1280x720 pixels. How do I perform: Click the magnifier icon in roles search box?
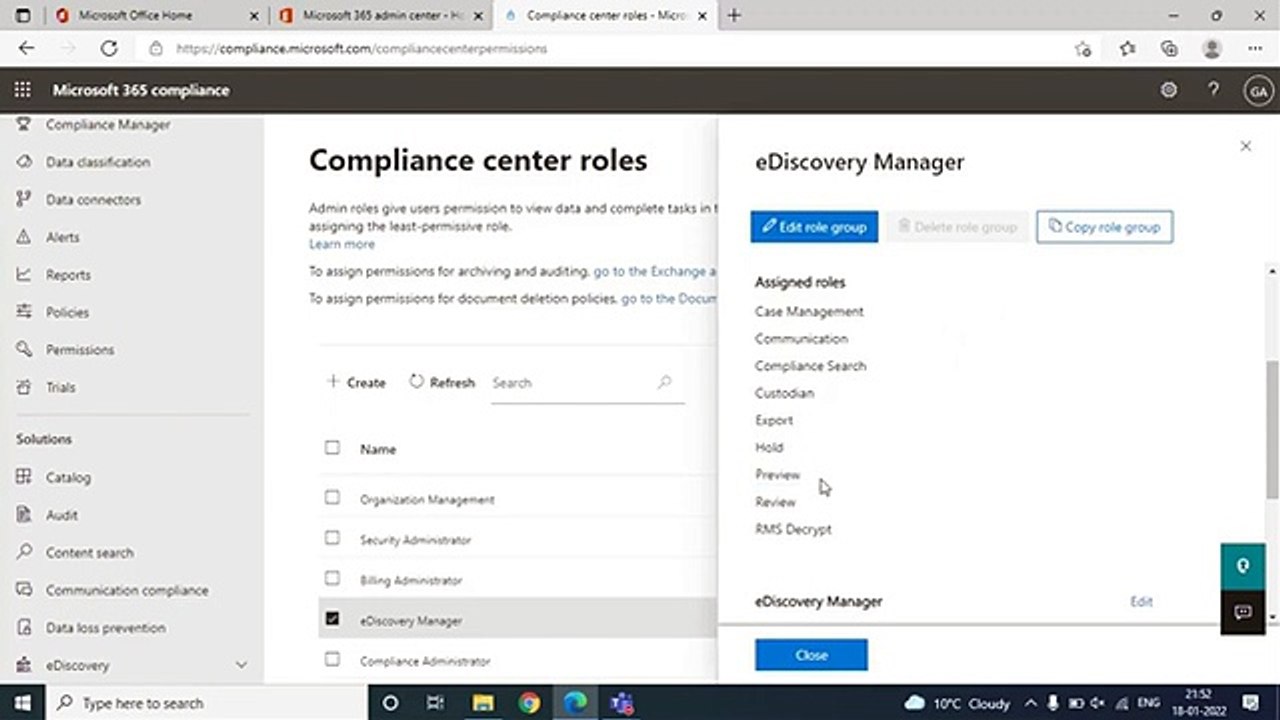[665, 382]
